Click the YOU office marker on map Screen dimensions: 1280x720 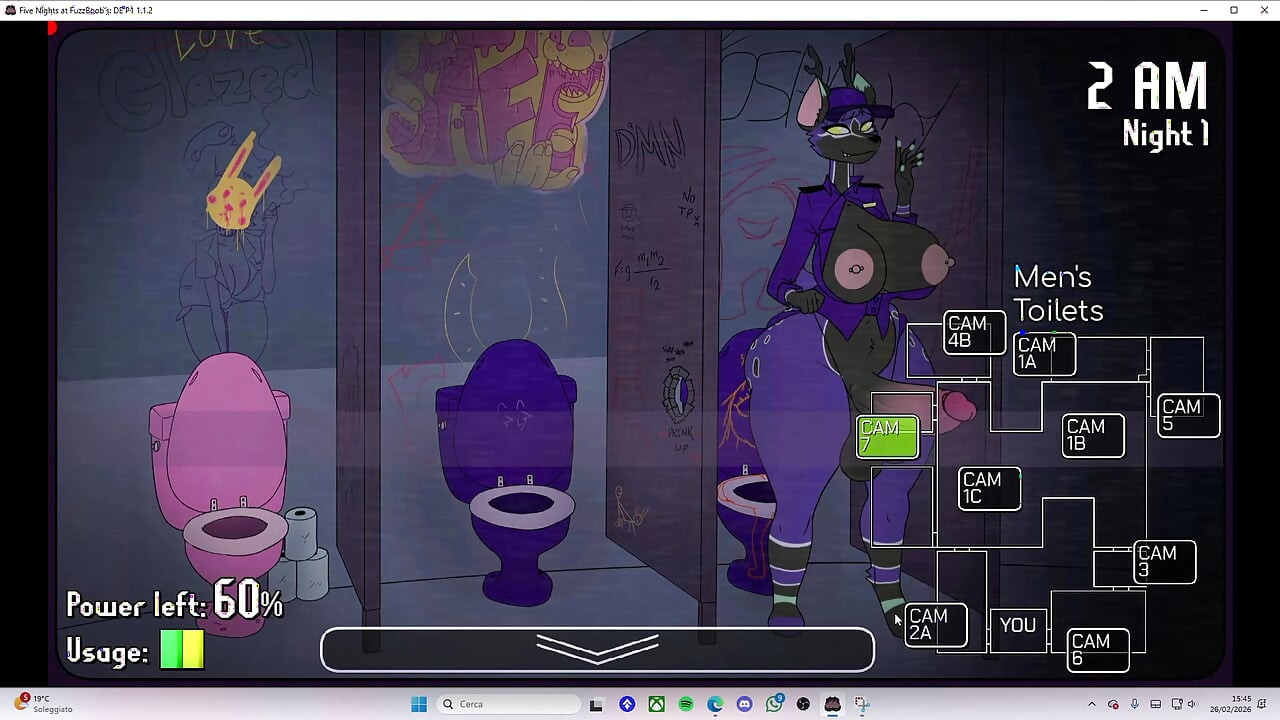[x=1018, y=626]
